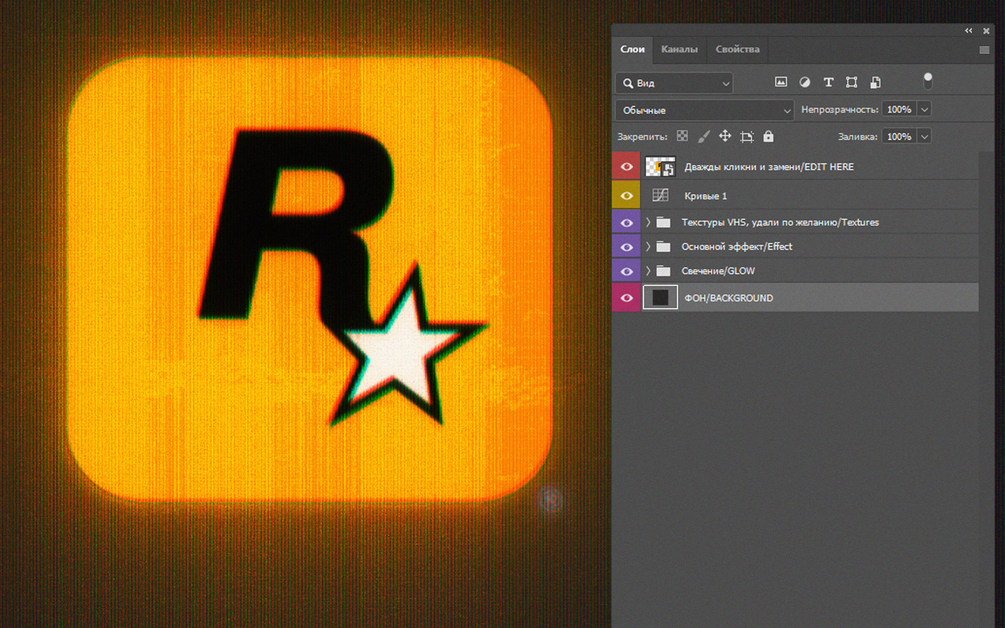Select the Основной эффект/Effect group name
1005x628 pixels.
(736, 247)
